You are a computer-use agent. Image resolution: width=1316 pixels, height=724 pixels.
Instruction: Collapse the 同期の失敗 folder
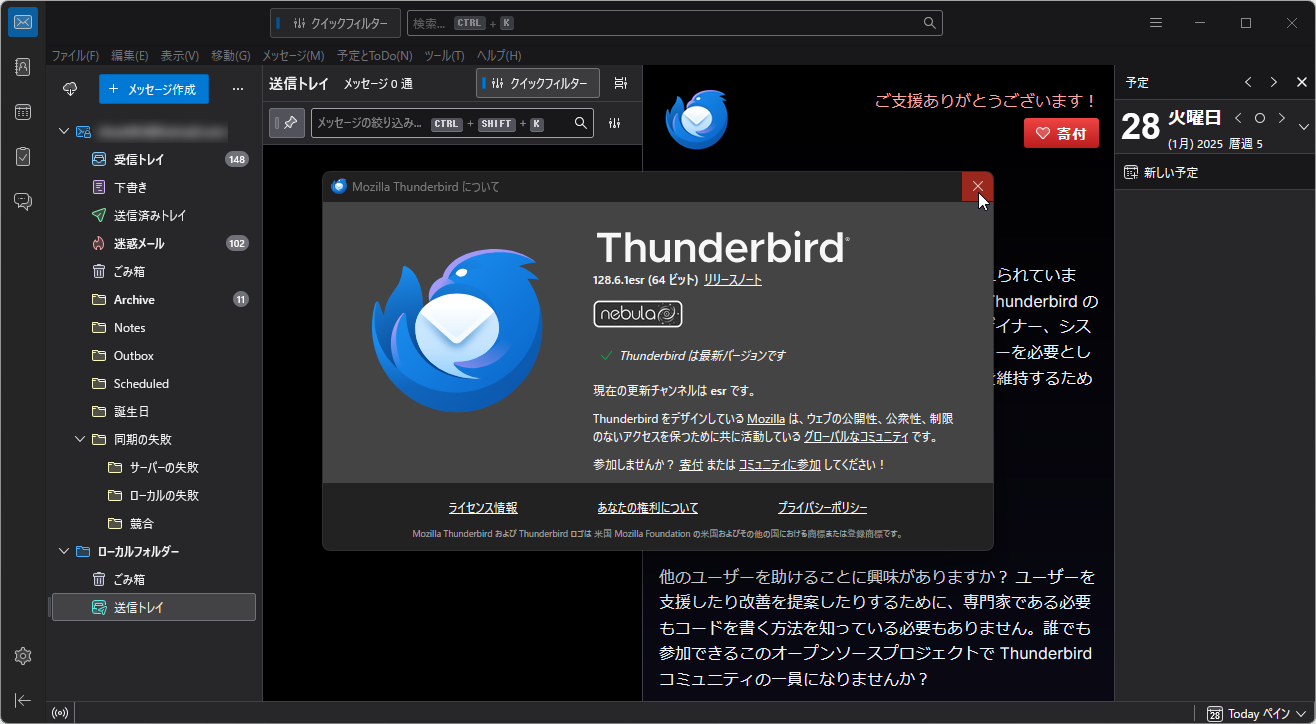point(80,439)
